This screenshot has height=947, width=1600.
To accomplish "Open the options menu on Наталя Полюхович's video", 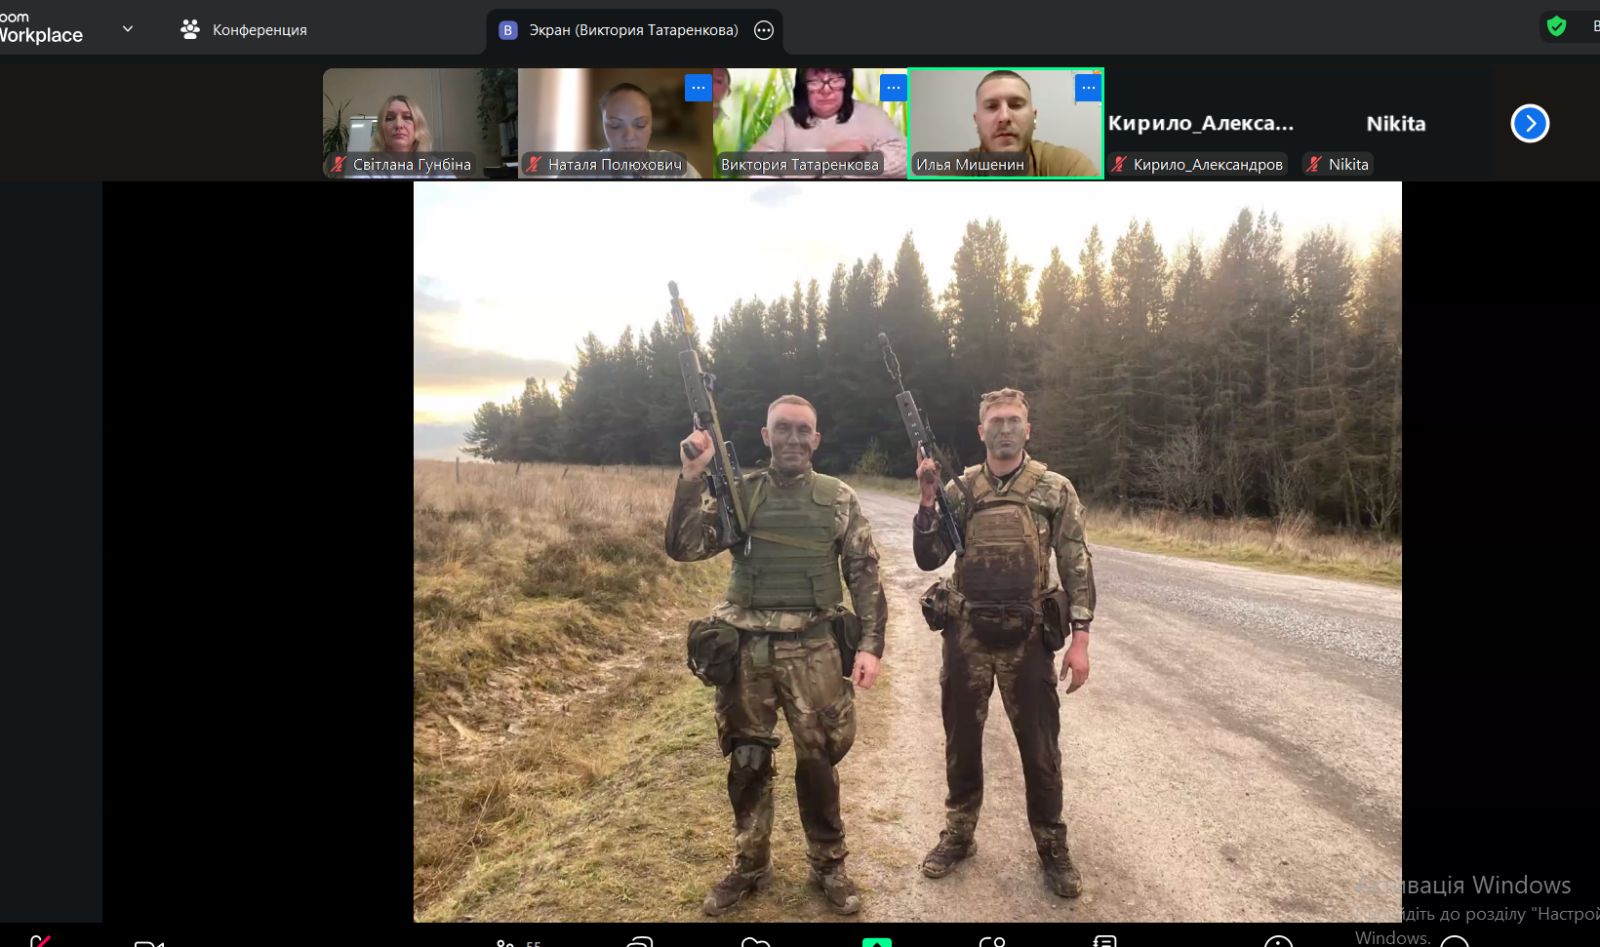I will click(x=698, y=88).
